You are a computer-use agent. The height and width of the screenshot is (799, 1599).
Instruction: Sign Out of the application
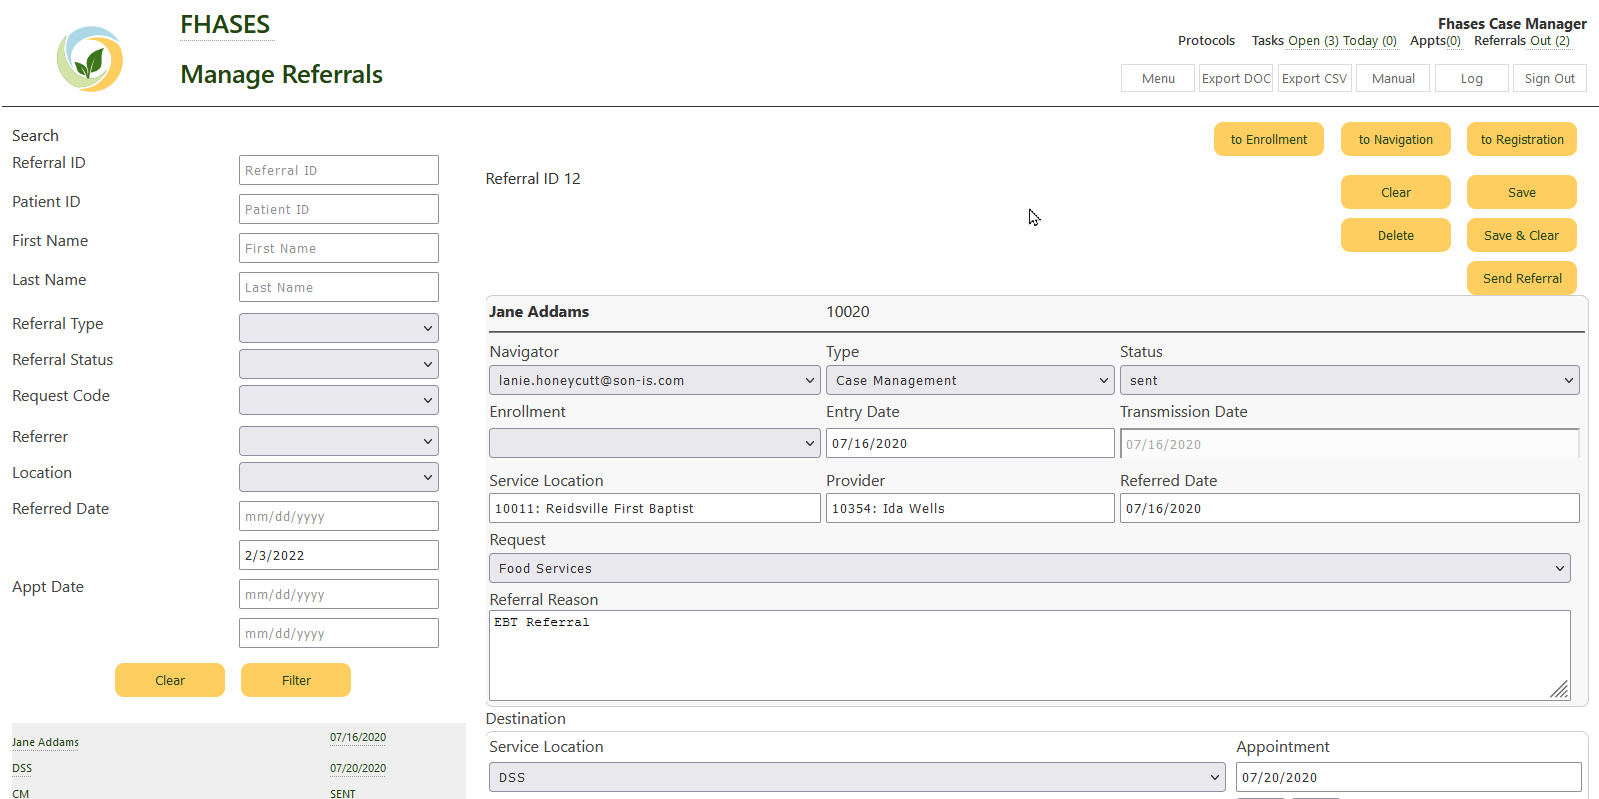[x=1549, y=78]
